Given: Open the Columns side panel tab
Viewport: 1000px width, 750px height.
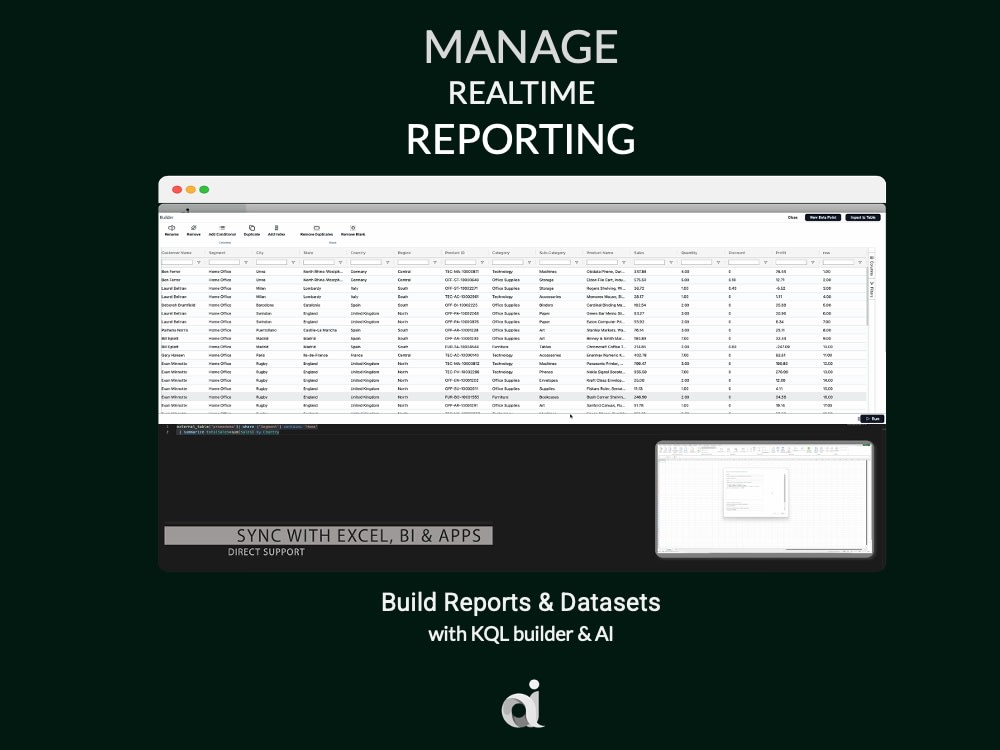Looking at the screenshot, I should [x=872, y=265].
